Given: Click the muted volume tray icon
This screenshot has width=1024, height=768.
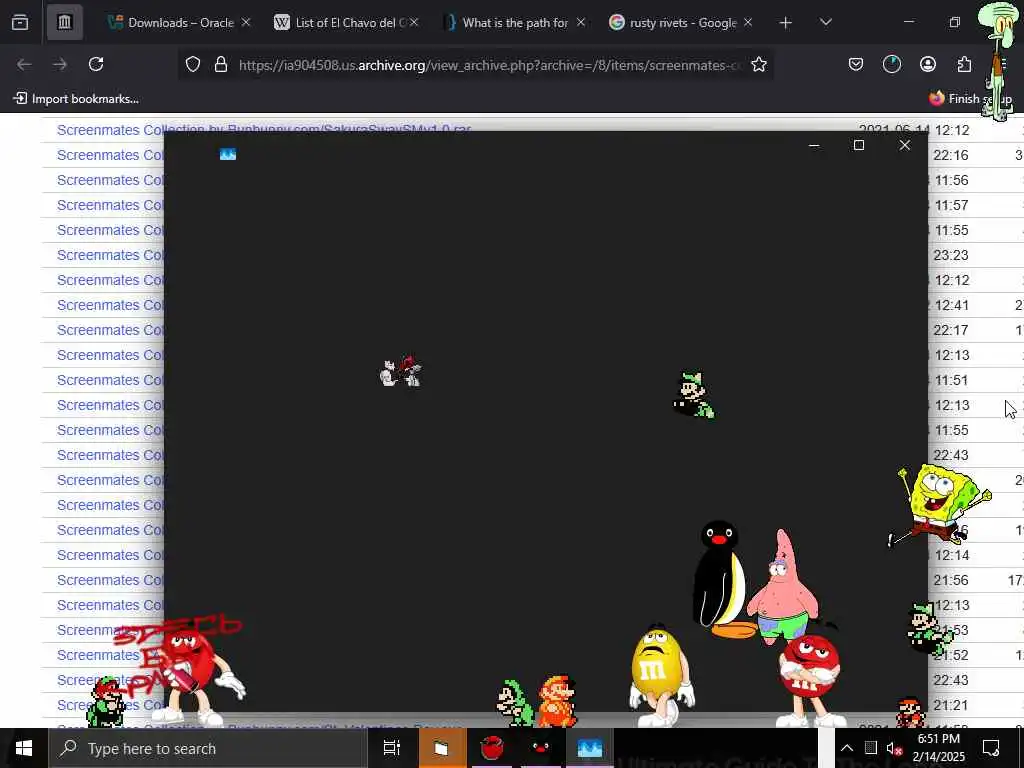Looking at the screenshot, I should click(894, 748).
